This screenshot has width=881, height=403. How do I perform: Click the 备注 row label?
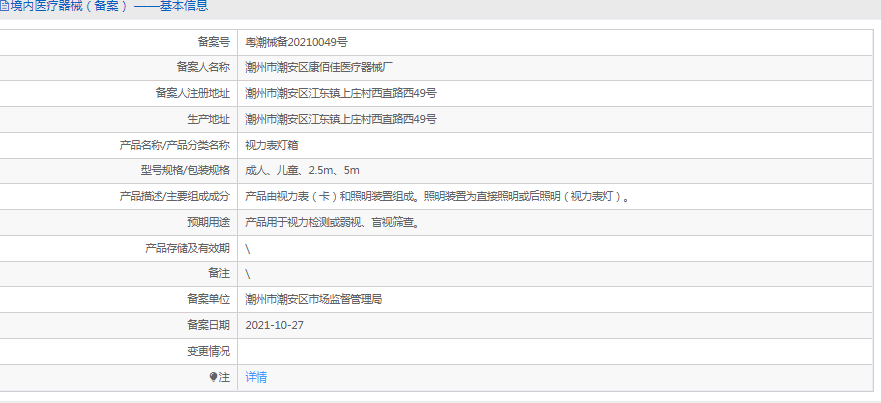point(219,273)
